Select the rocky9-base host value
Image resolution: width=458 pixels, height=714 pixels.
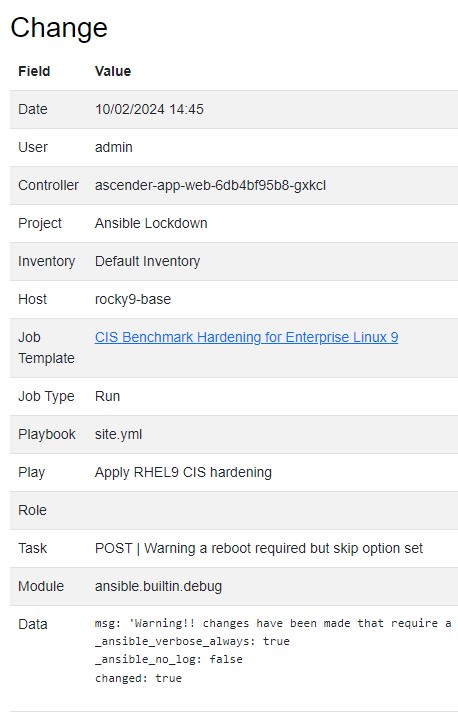coord(133,299)
